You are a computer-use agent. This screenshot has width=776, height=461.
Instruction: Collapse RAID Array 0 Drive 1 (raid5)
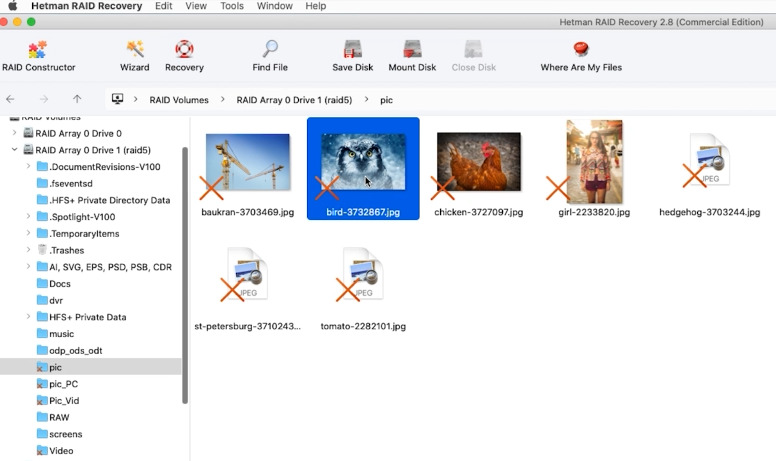pyautogui.click(x=14, y=149)
